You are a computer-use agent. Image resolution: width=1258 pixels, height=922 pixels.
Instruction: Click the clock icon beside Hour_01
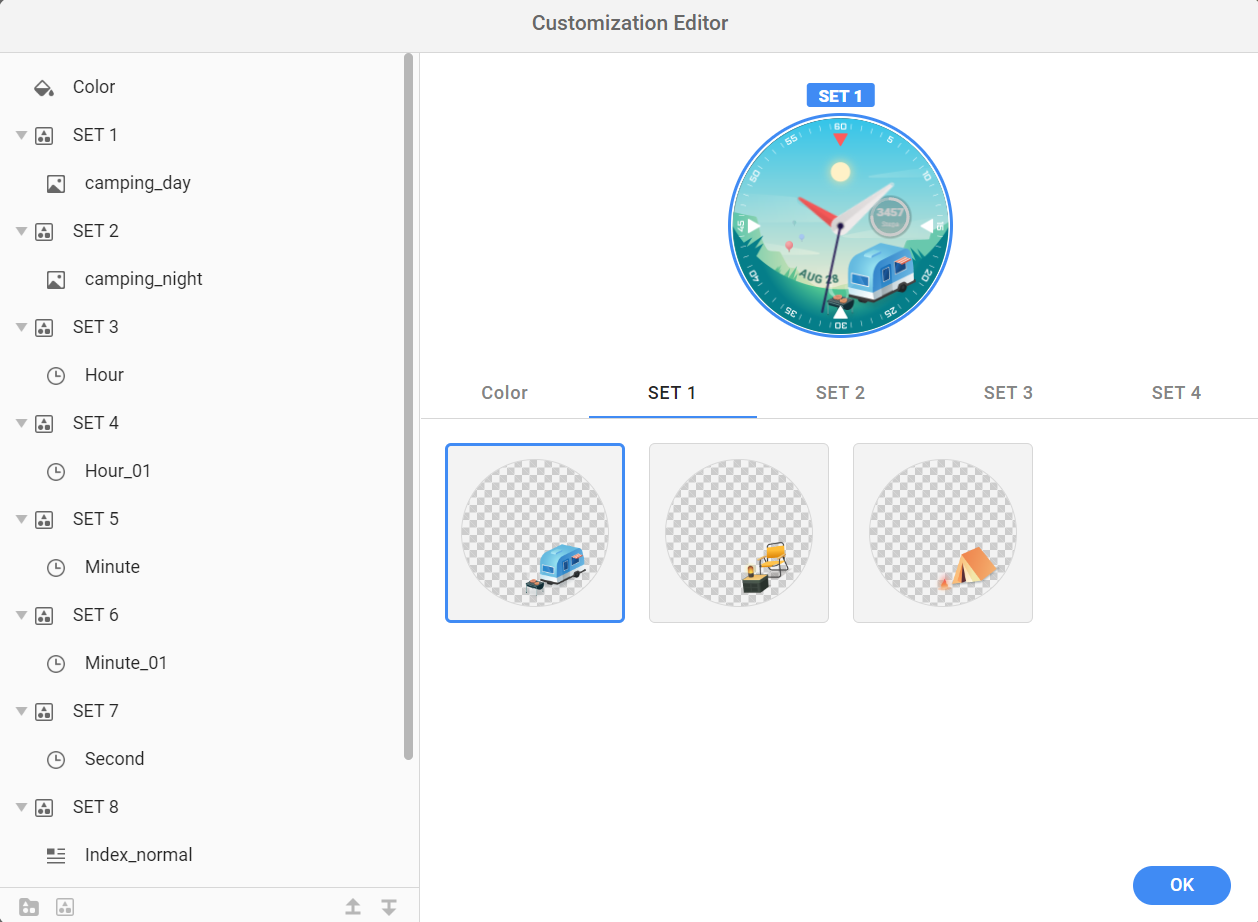[56, 471]
